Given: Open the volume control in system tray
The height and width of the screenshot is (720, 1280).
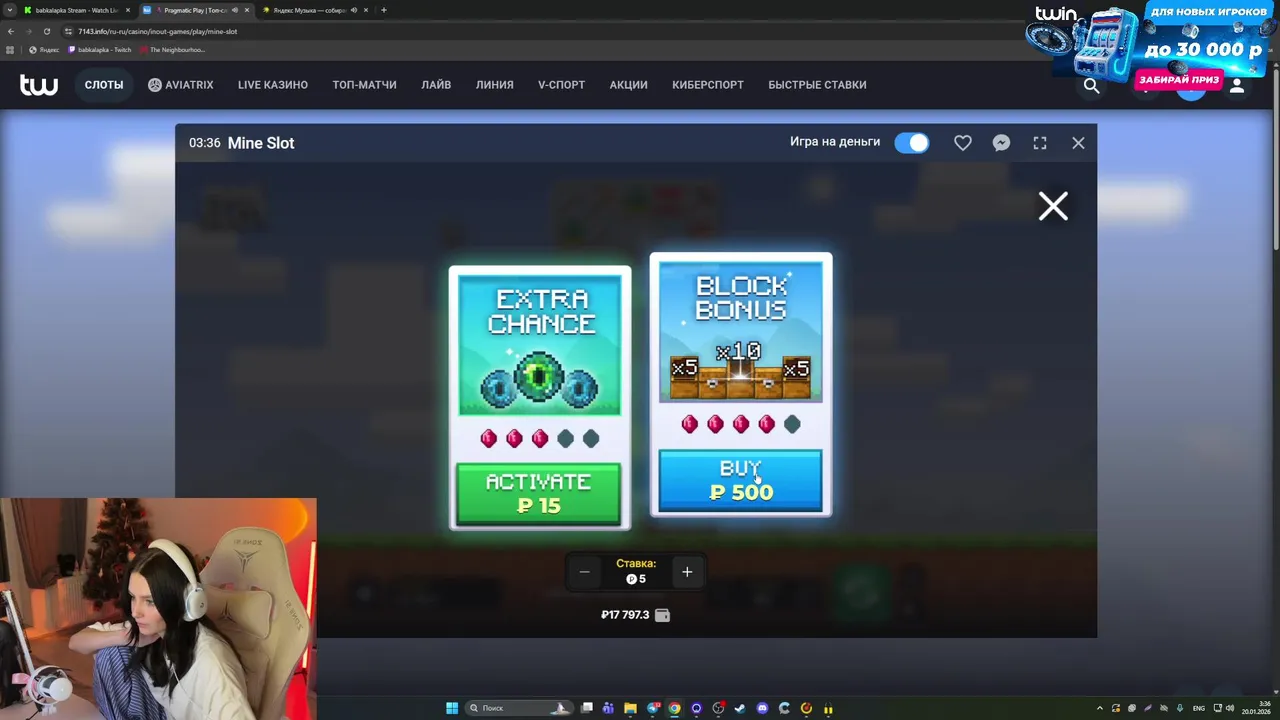Looking at the screenshot, I should tap(1231, 708).
